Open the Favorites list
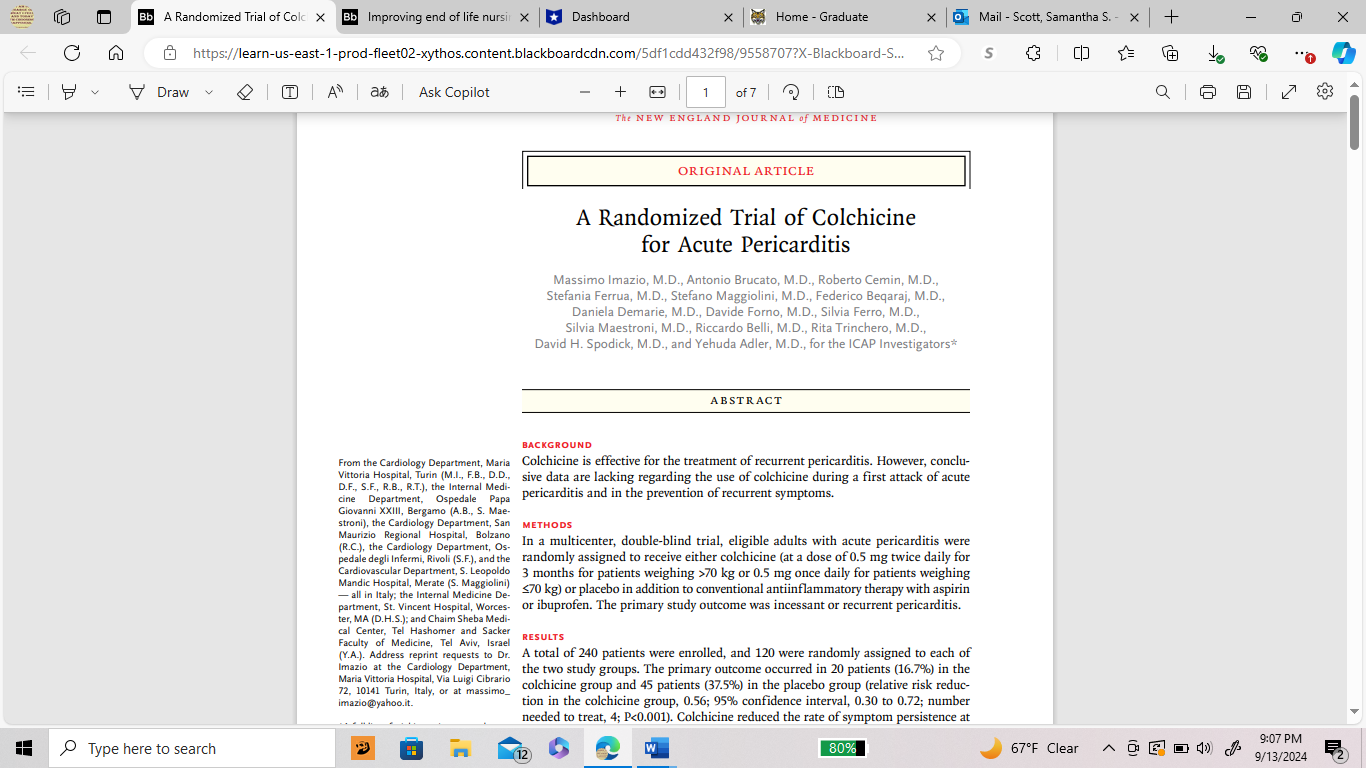The height and width of the screenshot is (768, 1366). (x=1126, y=53)
